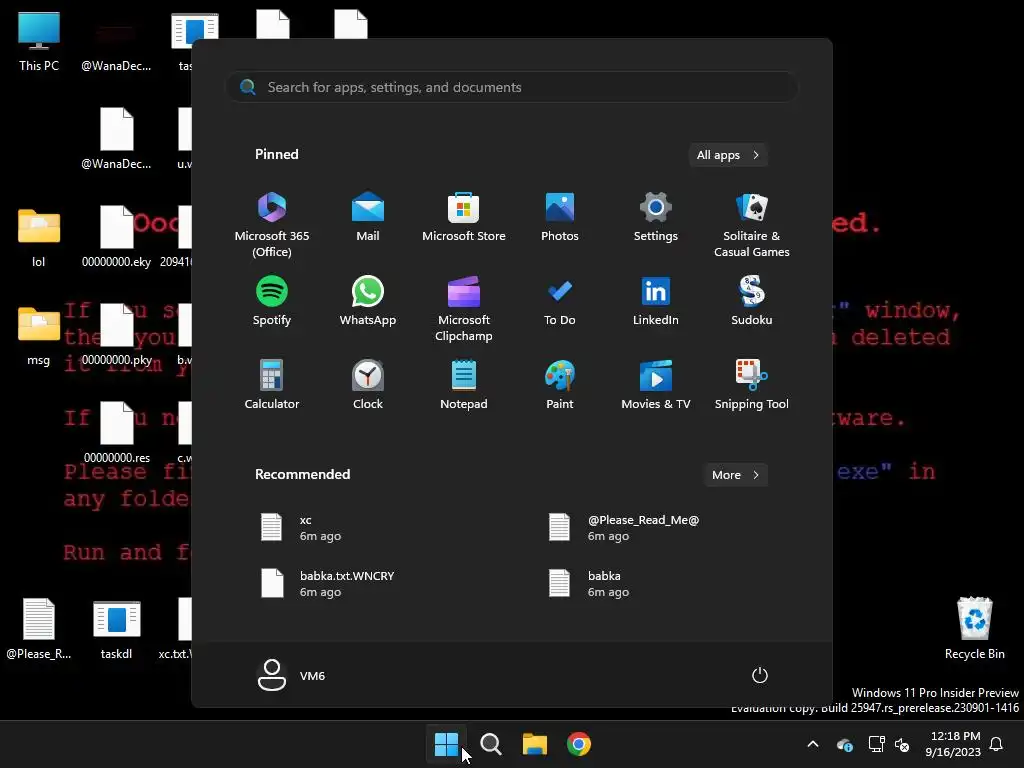
Task: Open the VM6 user account menu
Action: [x=291, y=675]
